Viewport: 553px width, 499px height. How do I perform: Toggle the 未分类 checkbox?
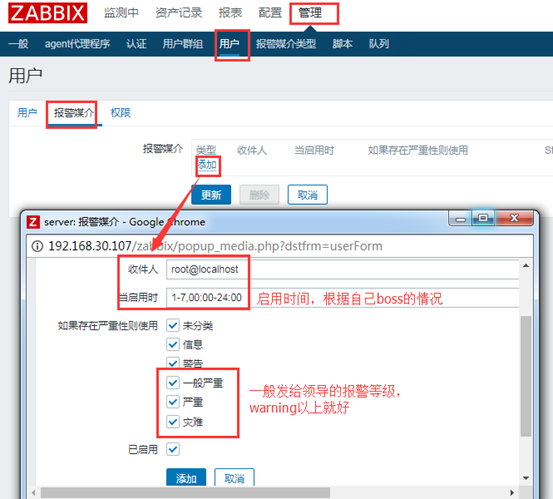173,325
